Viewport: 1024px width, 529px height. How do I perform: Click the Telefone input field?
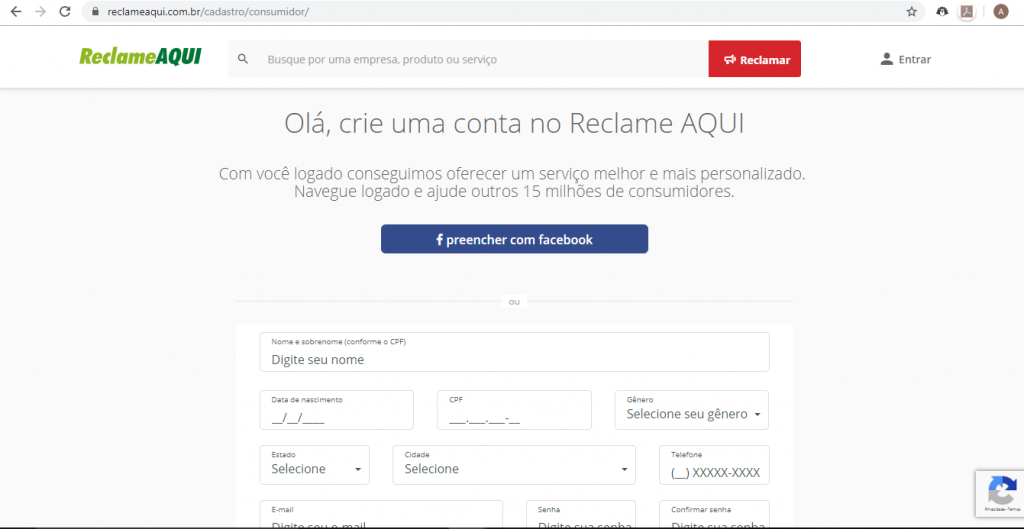point(714,465)
